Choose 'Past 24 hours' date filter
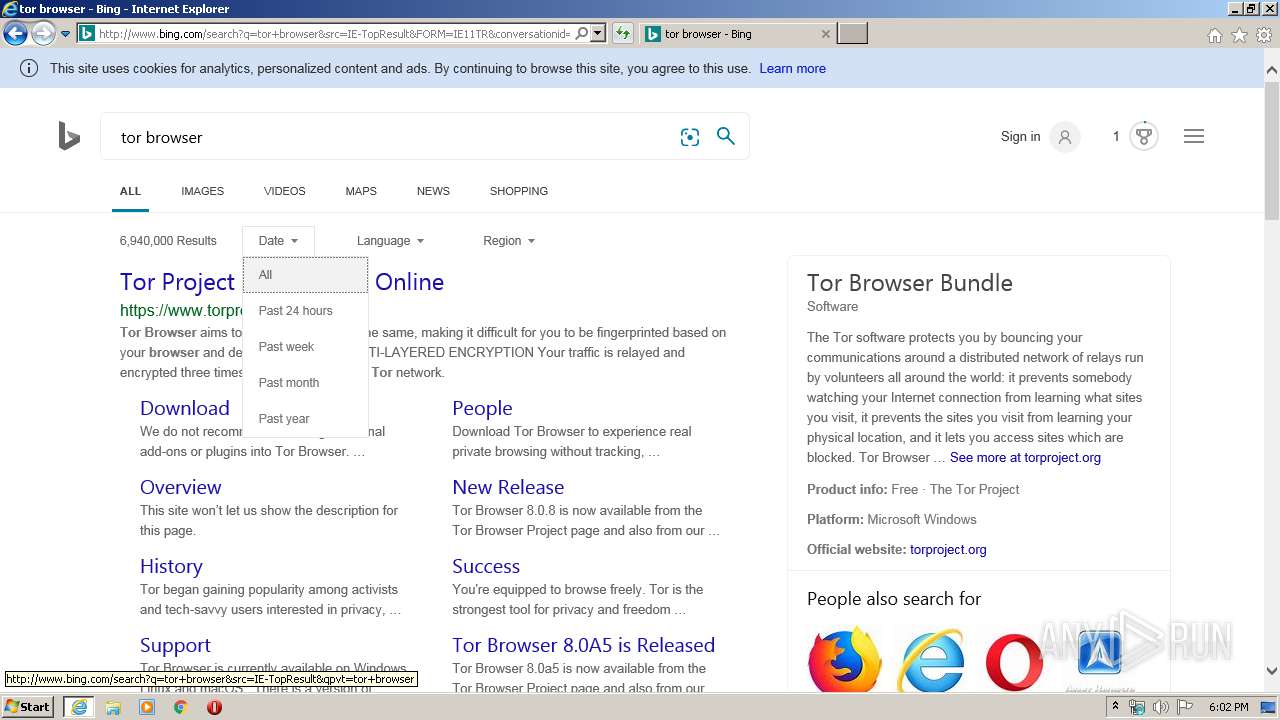1280x720 pixels. tap(305, 311)
